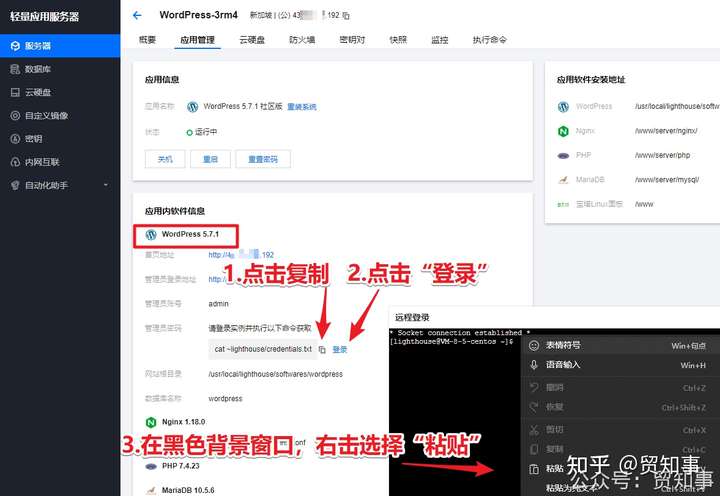Choose 复制 from the context menu
The image size is (720, 496).
pyautogui.click(x=620, y=449)
